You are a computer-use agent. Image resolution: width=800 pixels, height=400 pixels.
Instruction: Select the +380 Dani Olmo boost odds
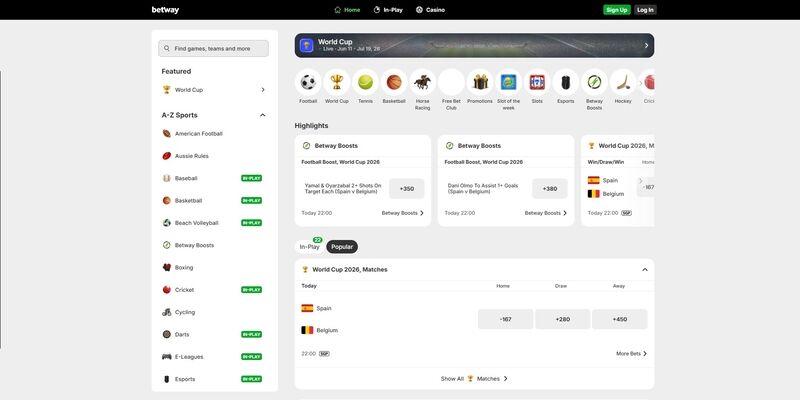pos(550,189)
